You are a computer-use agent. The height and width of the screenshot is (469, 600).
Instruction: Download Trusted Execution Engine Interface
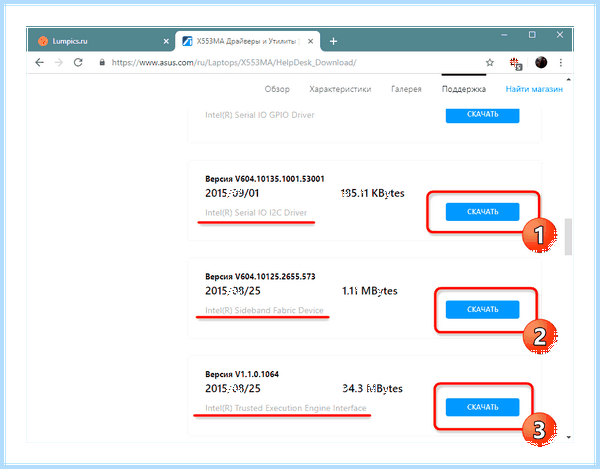(x=483, y=407)
